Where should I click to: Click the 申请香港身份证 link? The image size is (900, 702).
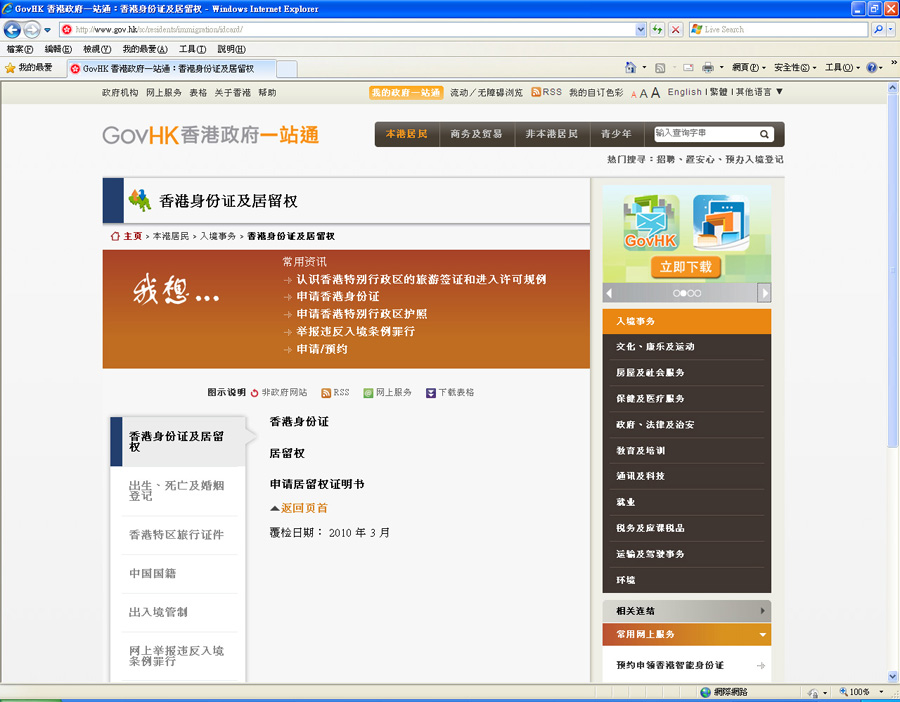tap(338, 297)
